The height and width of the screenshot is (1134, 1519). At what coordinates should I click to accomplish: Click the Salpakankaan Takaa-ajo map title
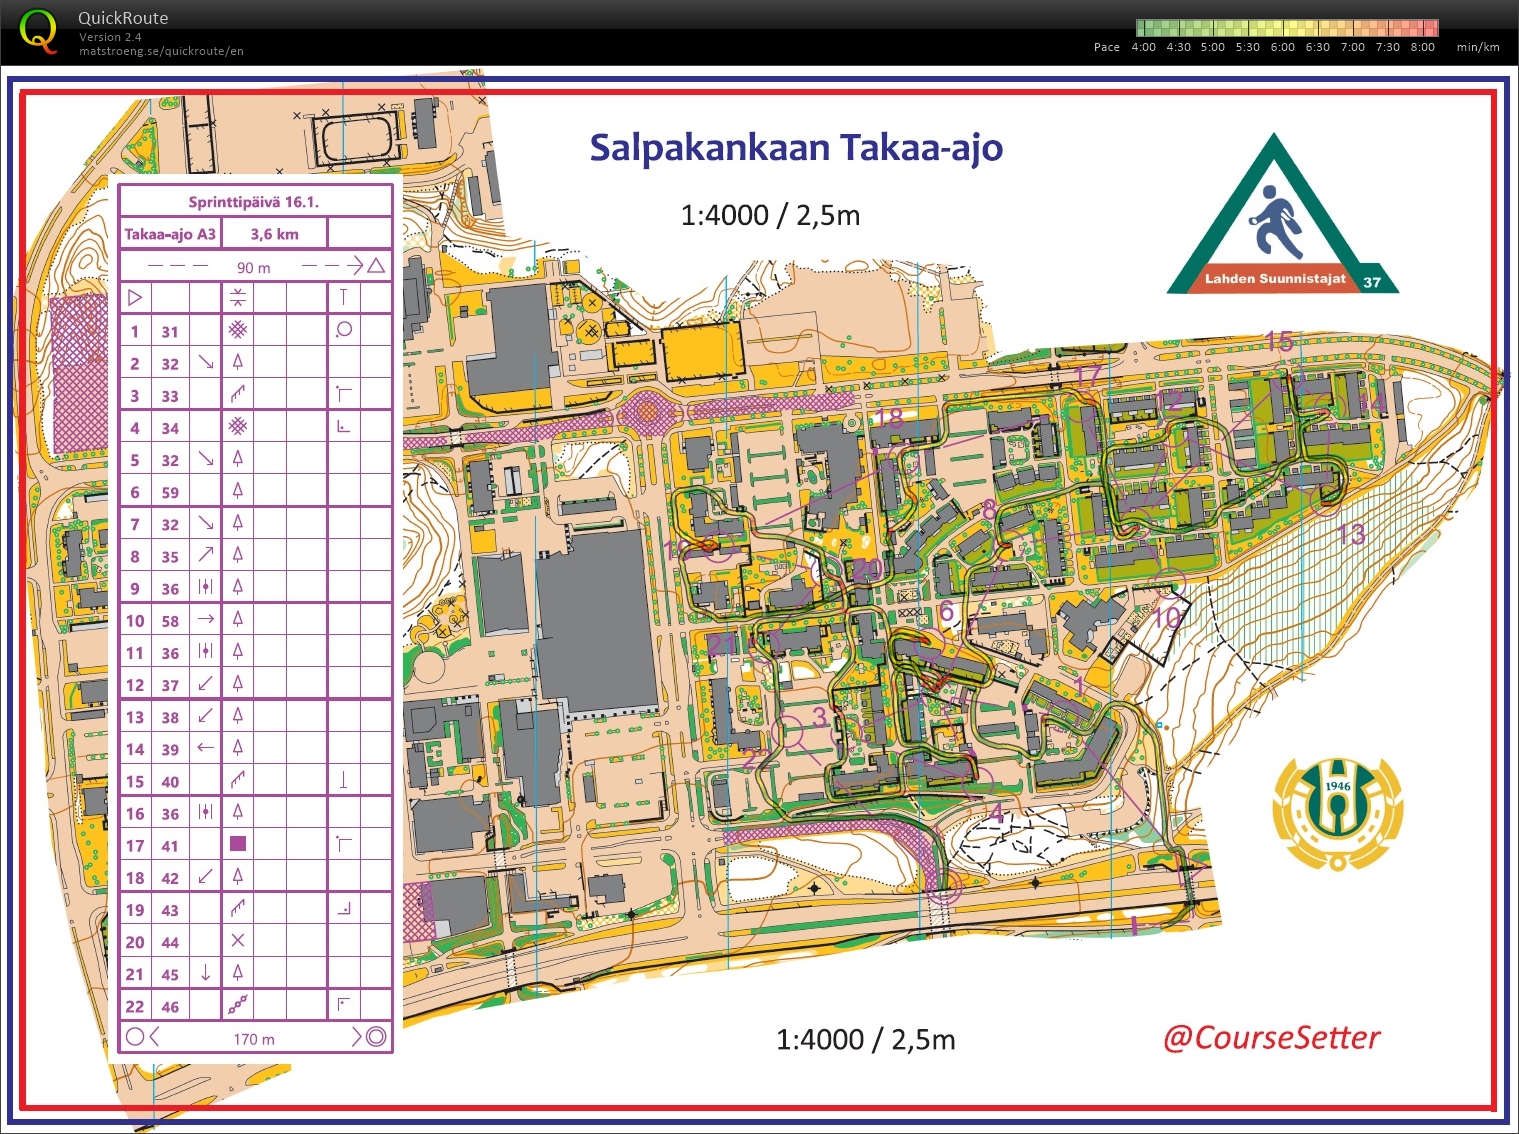pos(796,148)
